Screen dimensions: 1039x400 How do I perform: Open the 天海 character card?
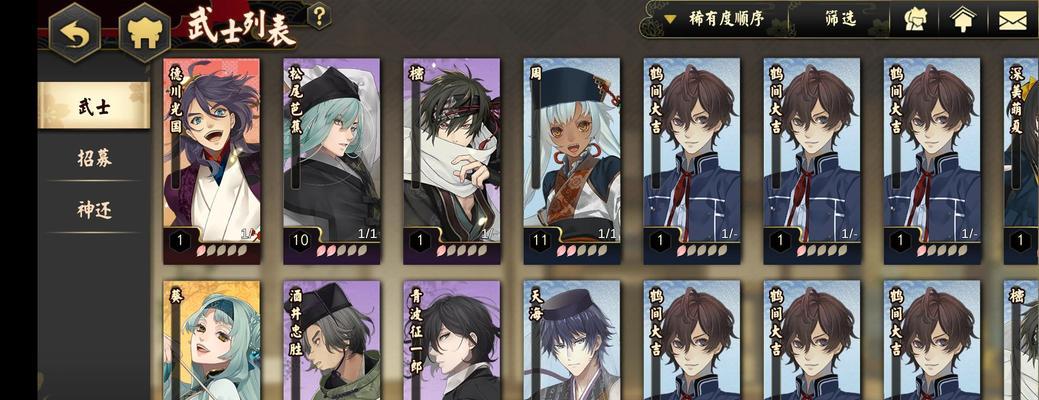pos(572,340)
